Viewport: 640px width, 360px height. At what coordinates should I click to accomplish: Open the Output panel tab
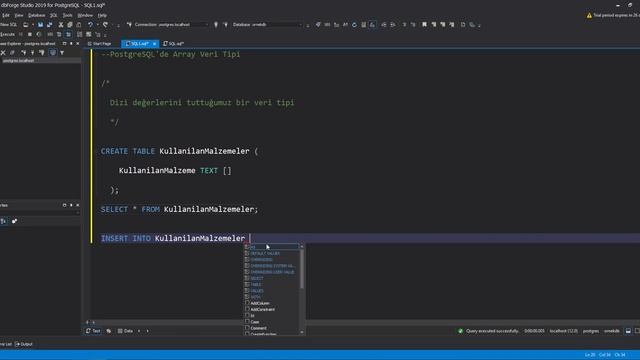pyautogui.click(x=24, y=344)
